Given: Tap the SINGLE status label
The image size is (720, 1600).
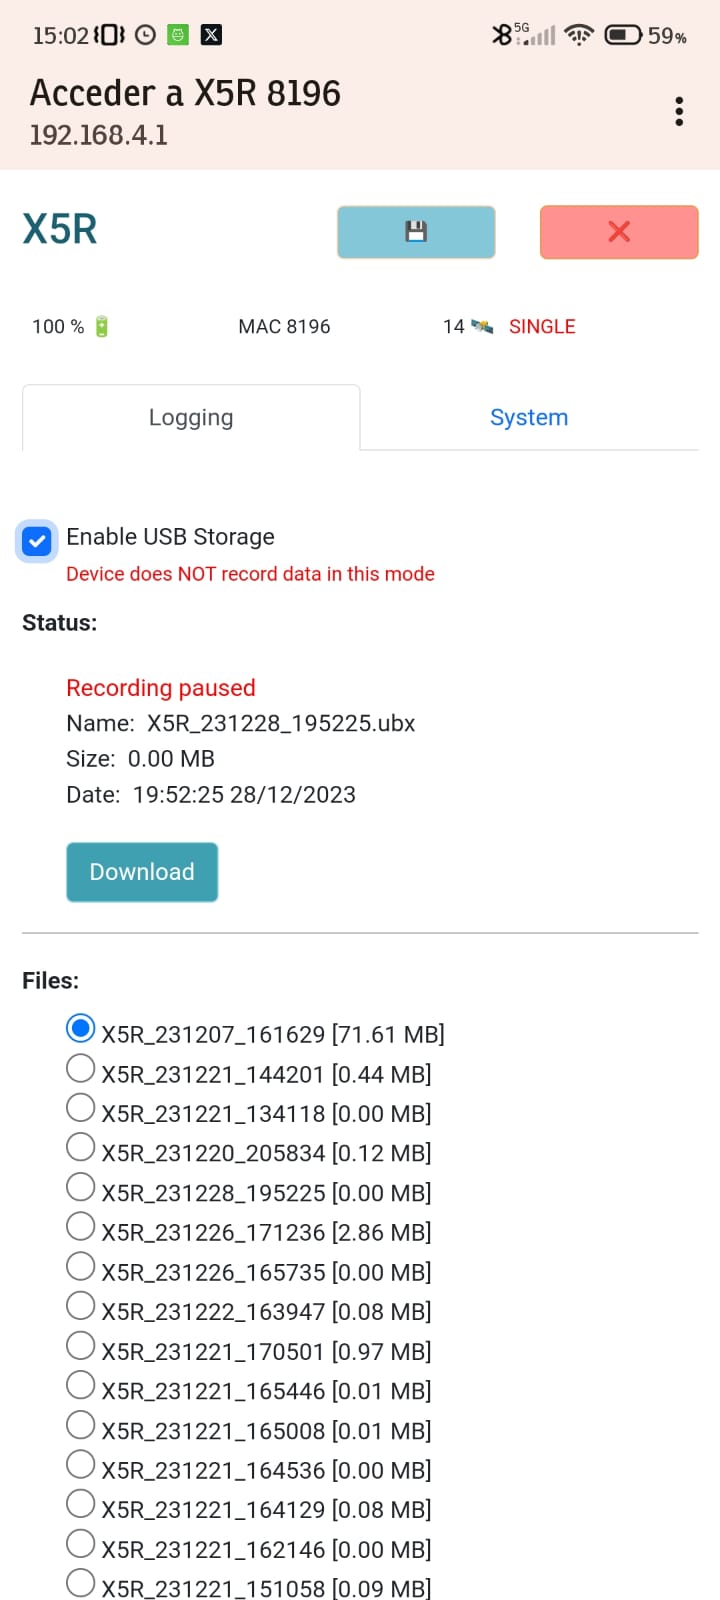Looking at the screenshot, I should (x=542, y=325).
